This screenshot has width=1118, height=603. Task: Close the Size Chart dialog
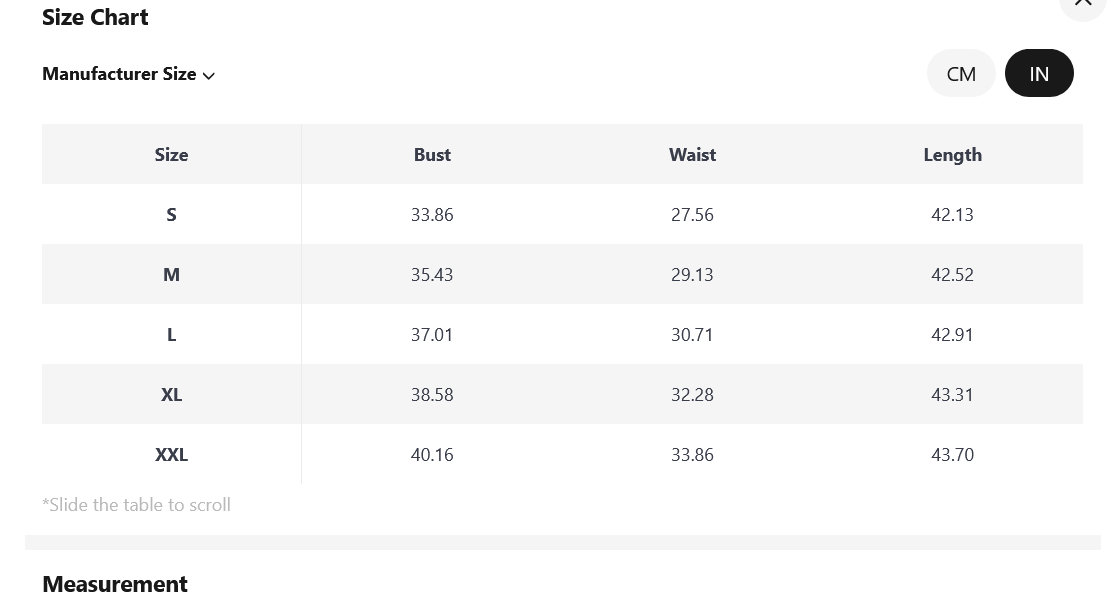coord(1082,3)
